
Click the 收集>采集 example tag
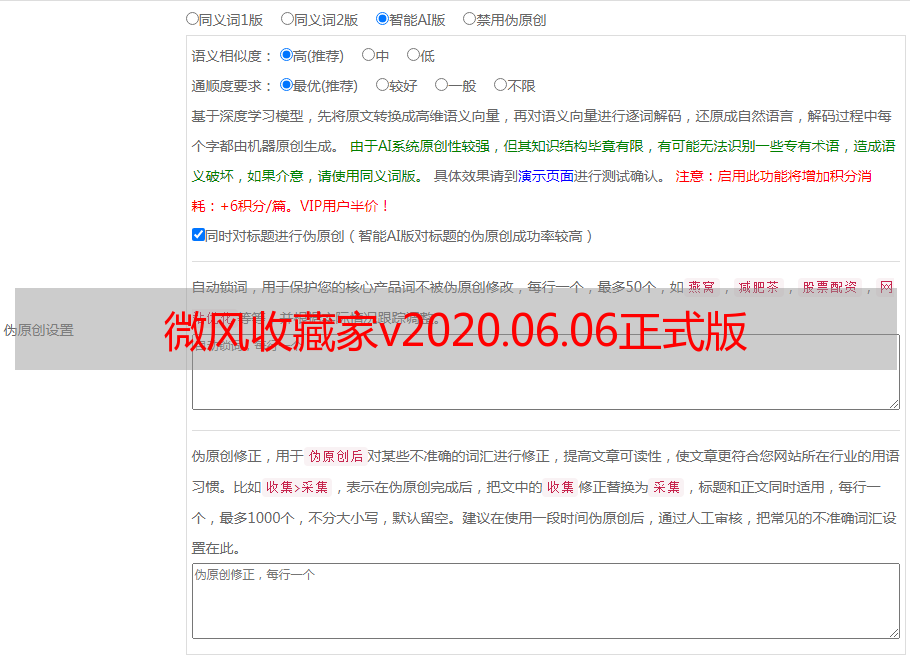[x=297, y=487]
